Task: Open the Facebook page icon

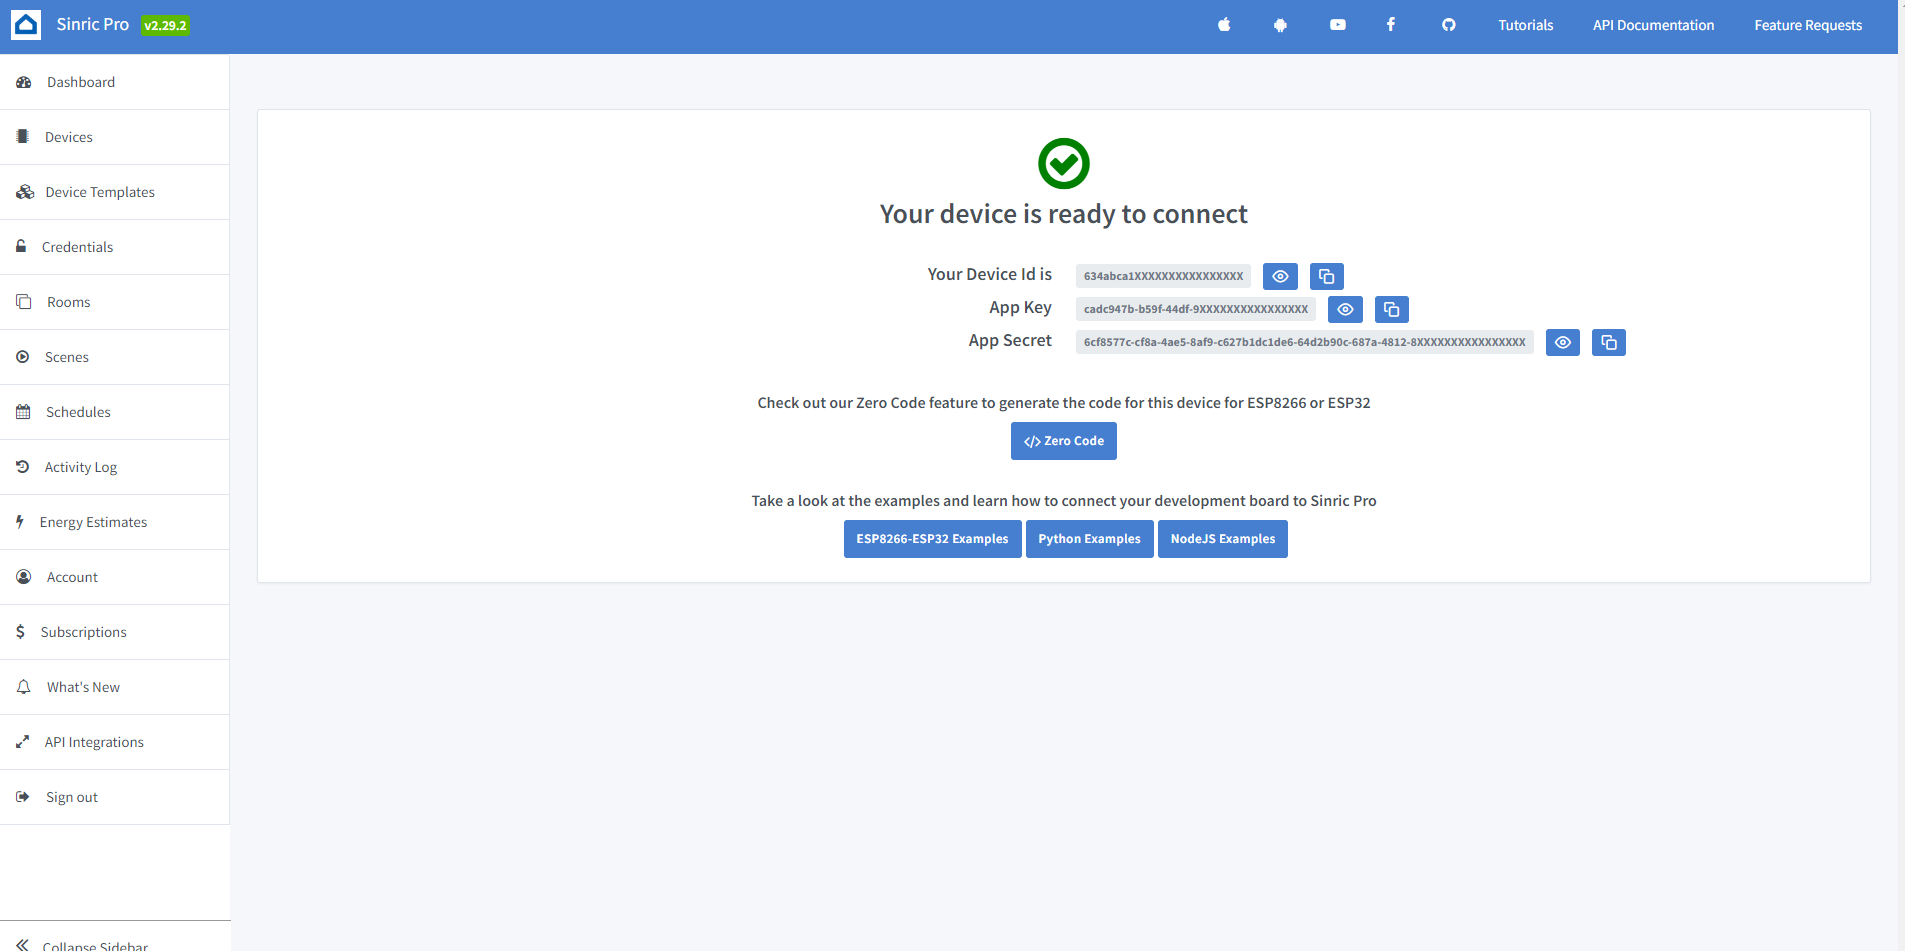Action: pyautogui.click(x=1391, y=25)
